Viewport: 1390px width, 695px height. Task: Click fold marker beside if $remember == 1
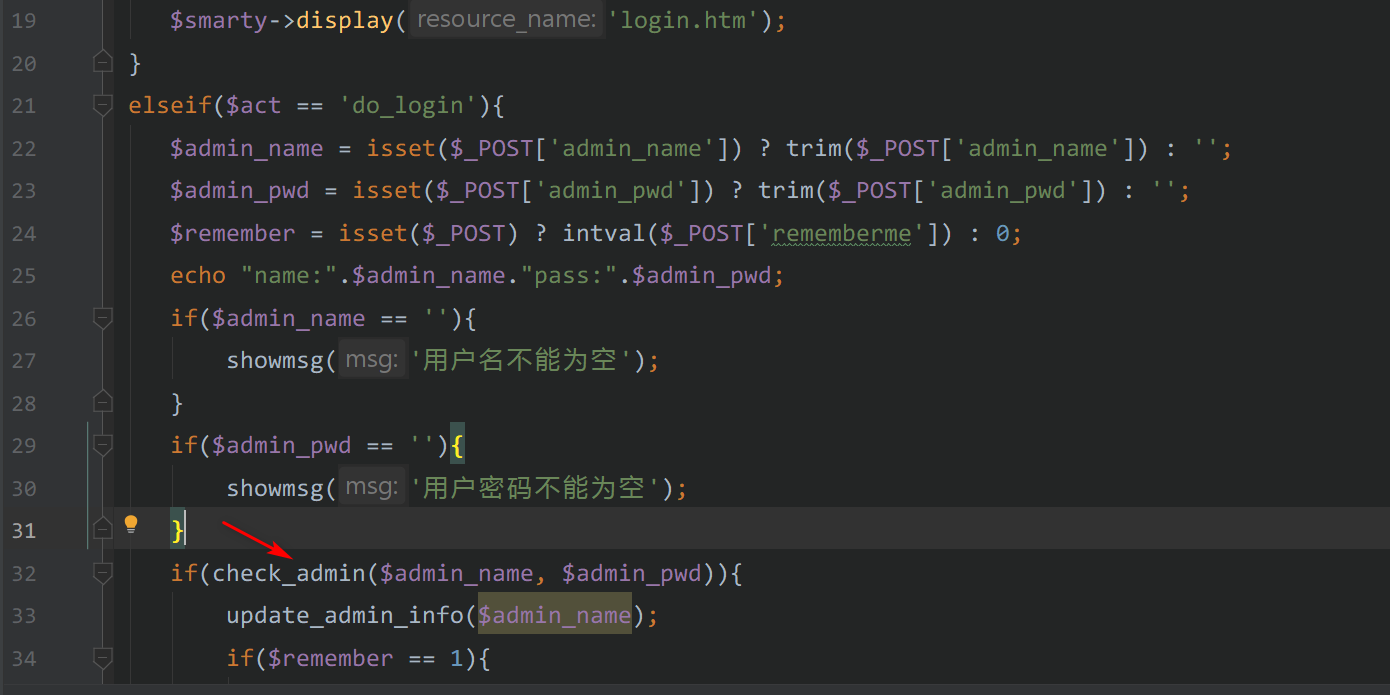pyautogui.click(x=102, y=658)
